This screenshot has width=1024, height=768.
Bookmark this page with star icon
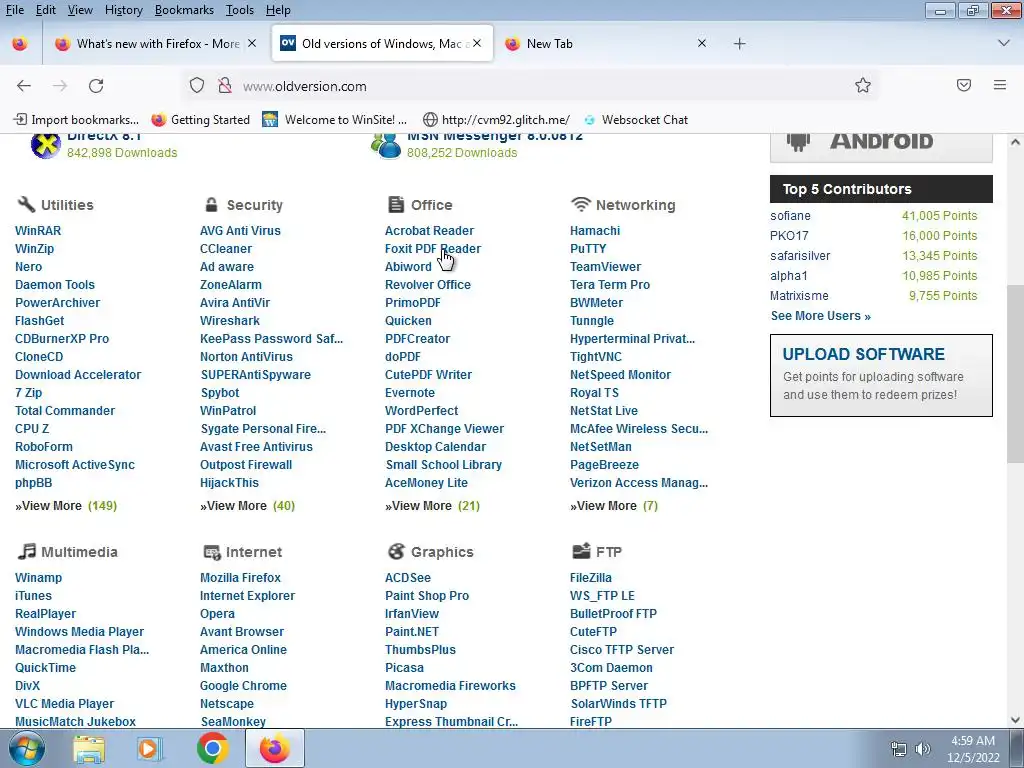pyautogui.click(x=863, y=86)
